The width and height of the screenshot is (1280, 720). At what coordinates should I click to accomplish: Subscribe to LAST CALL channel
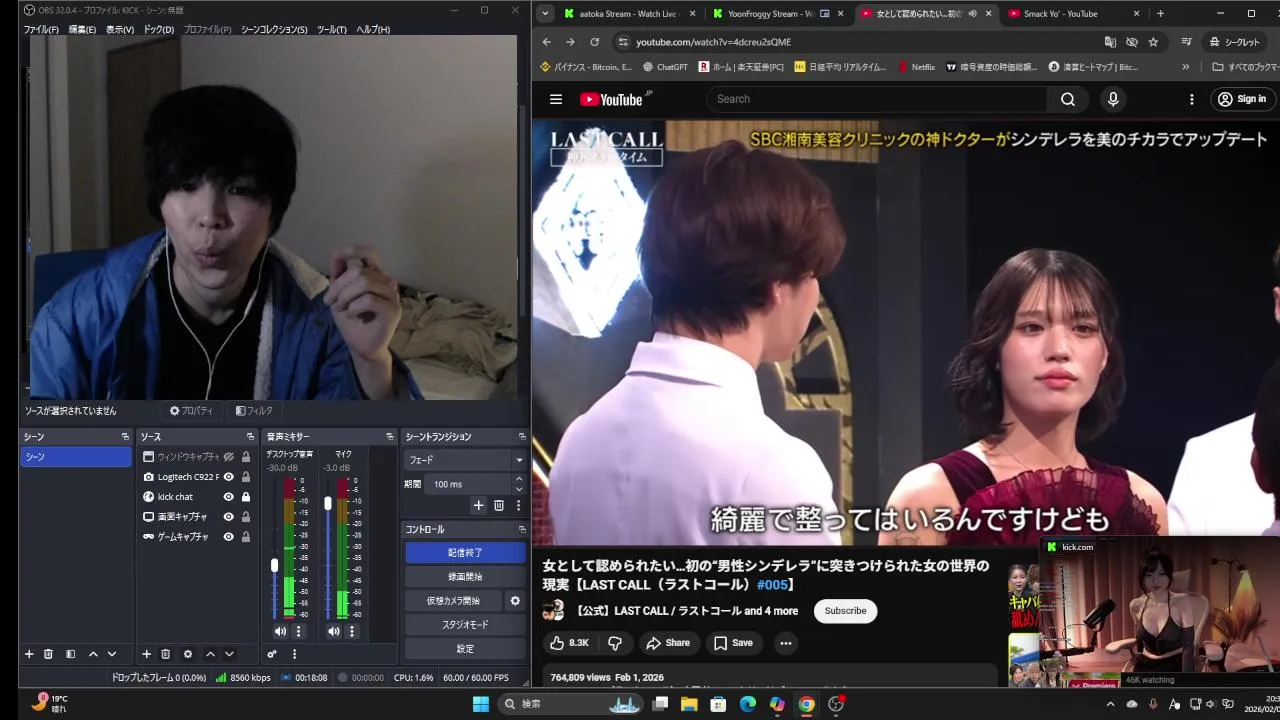845,611
